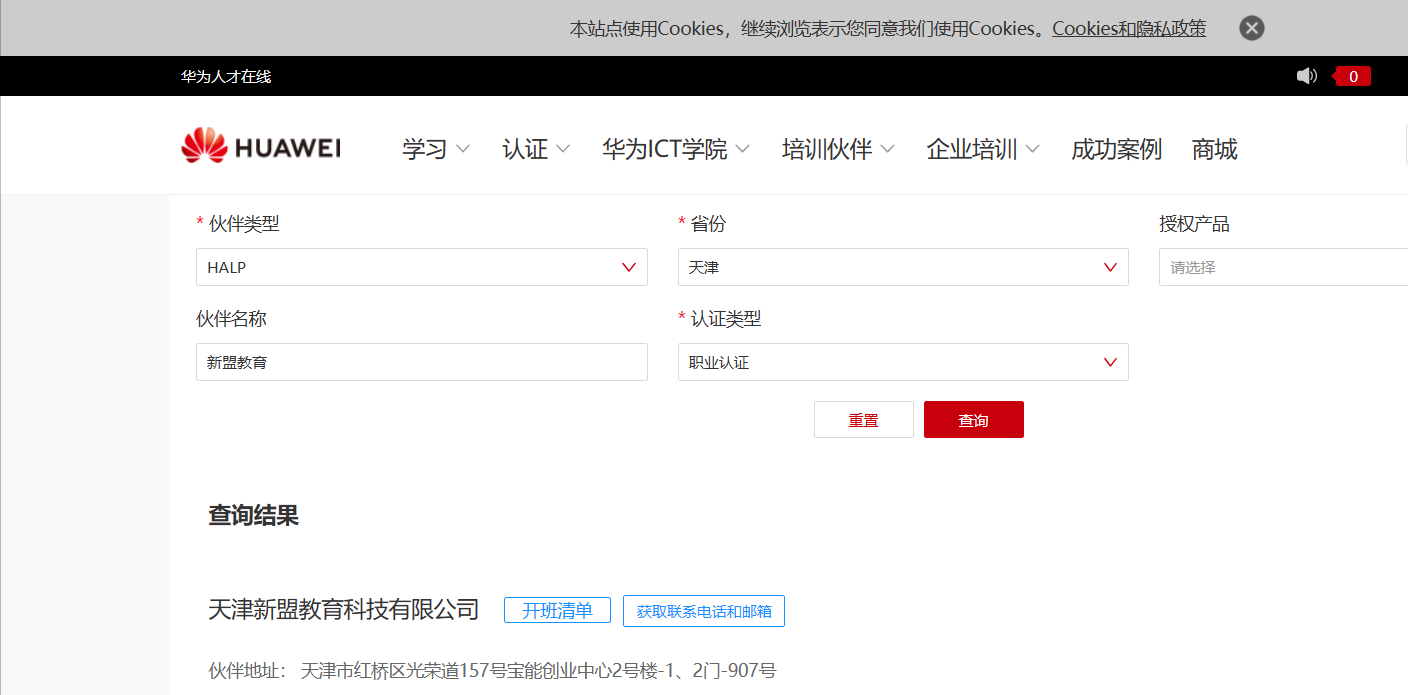Click the 开班清单 button
This screenshot has height=695, width=1408.
point(557,610)
